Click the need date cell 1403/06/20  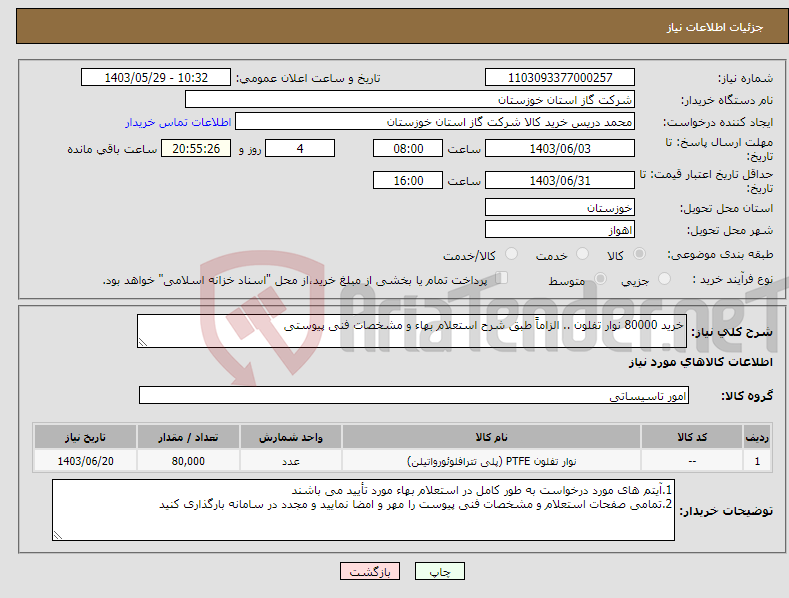pos(85,461)
